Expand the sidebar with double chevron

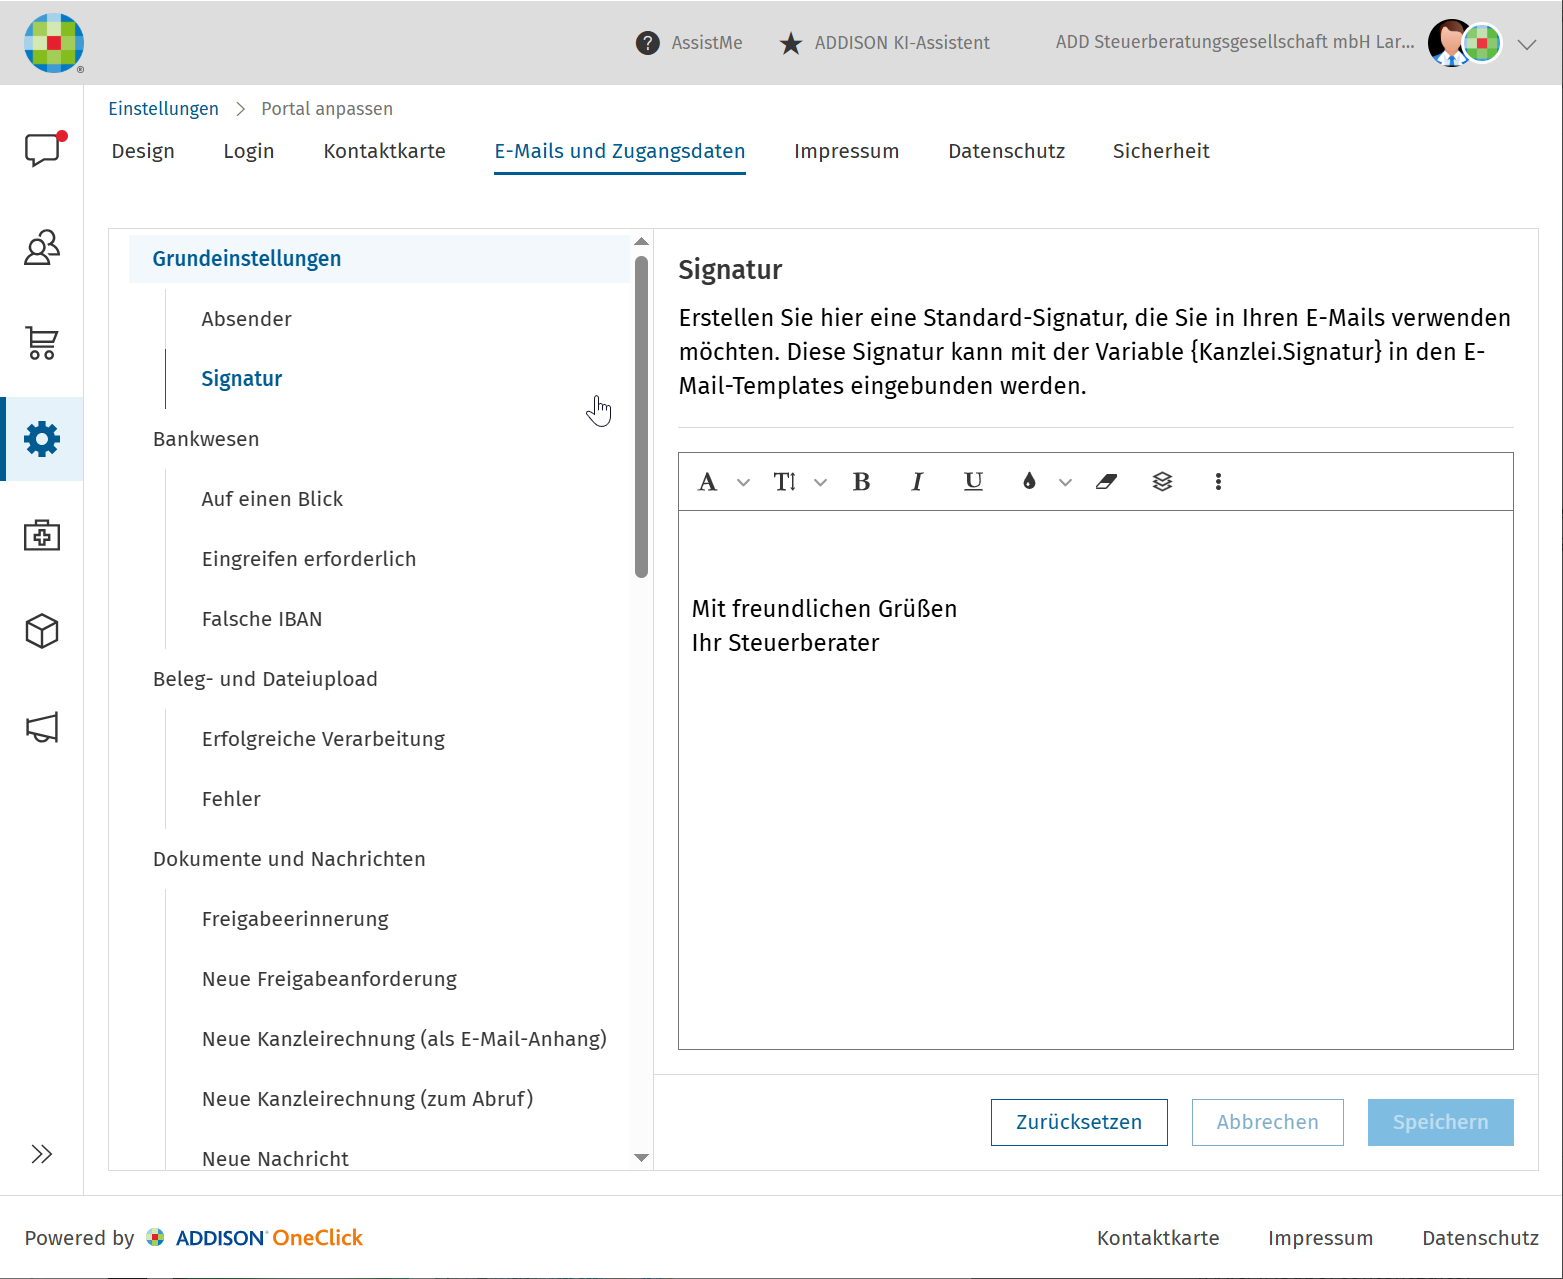[x=42, y=1154]
